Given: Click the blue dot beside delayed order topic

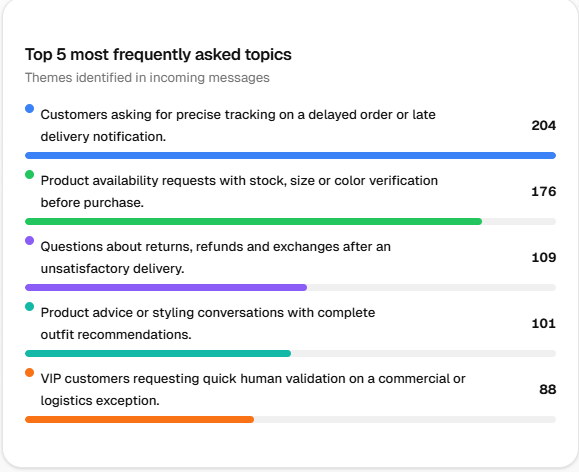Looking at the screenshot, I should click(30, 109).
